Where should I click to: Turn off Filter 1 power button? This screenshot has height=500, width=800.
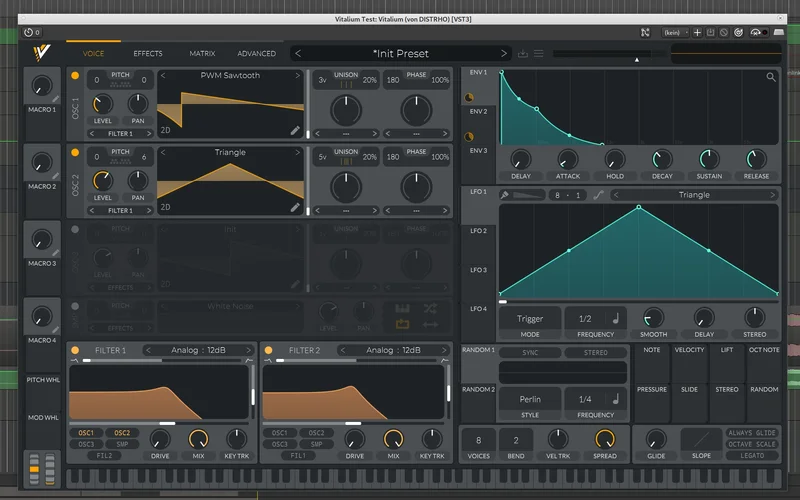coord(75,351)
